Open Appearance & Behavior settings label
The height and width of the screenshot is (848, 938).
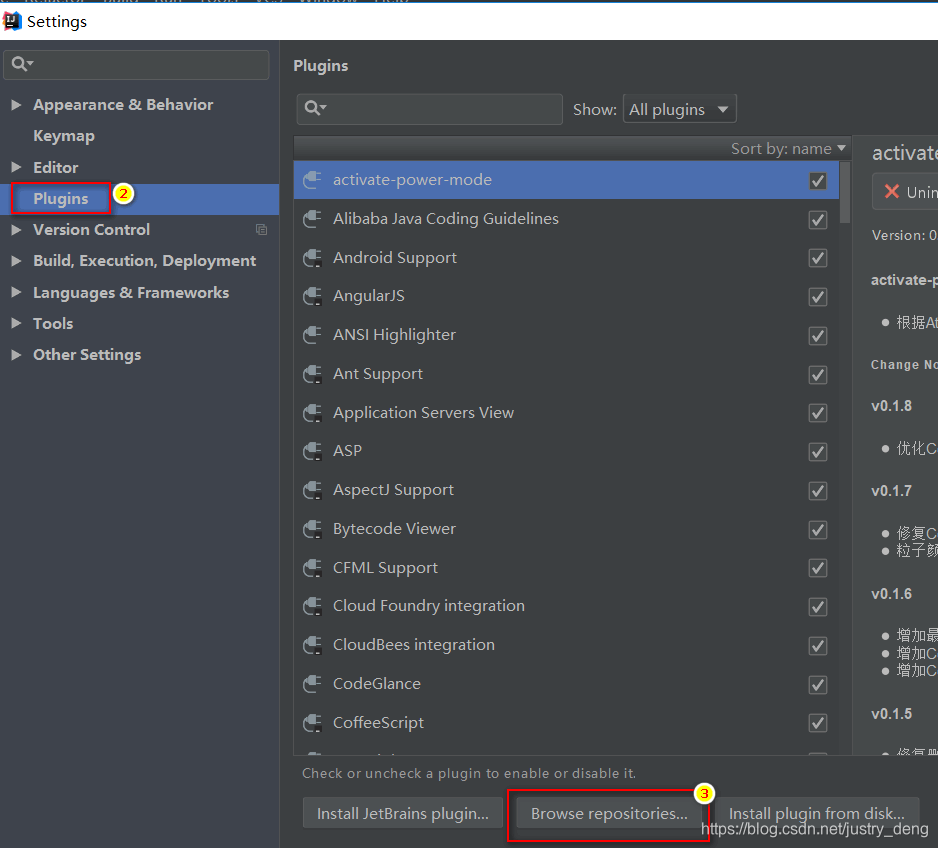[x=123, y=105]
